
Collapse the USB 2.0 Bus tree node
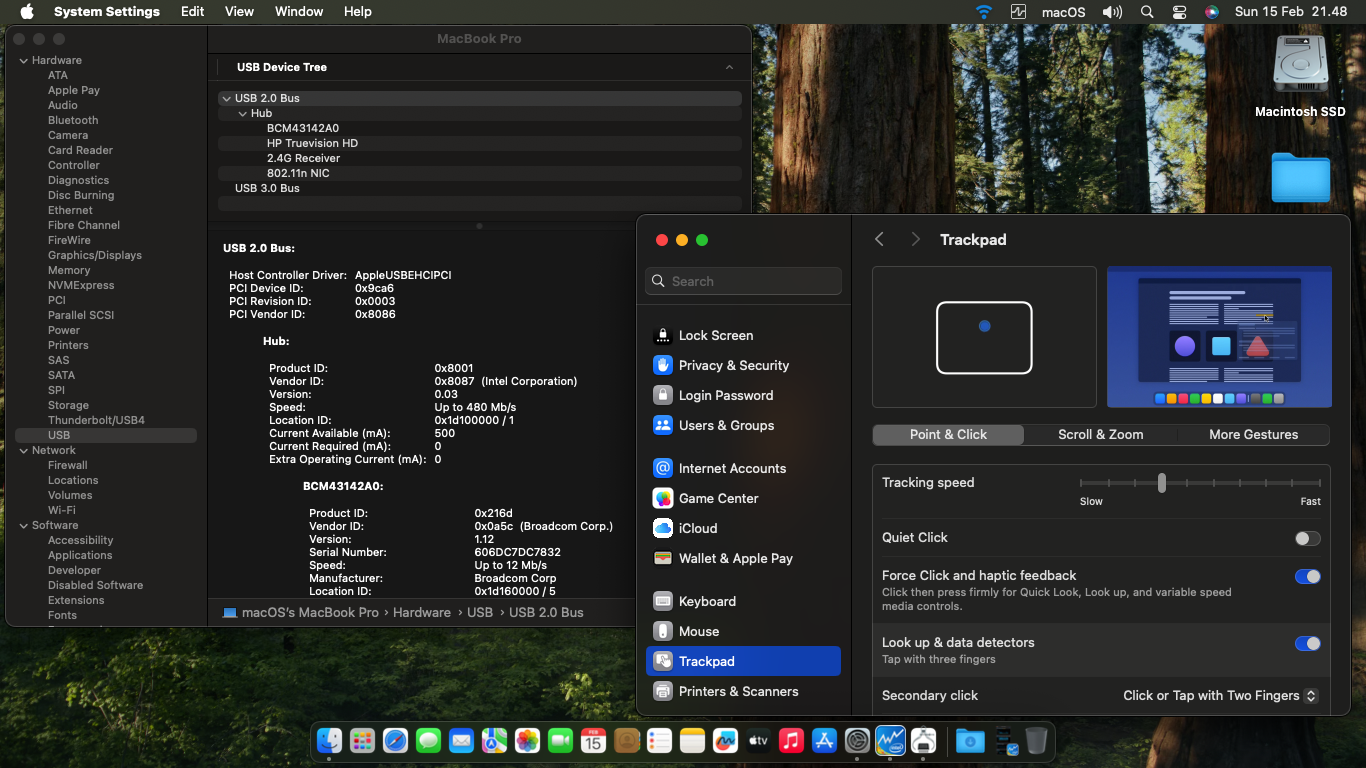(226, 98)
